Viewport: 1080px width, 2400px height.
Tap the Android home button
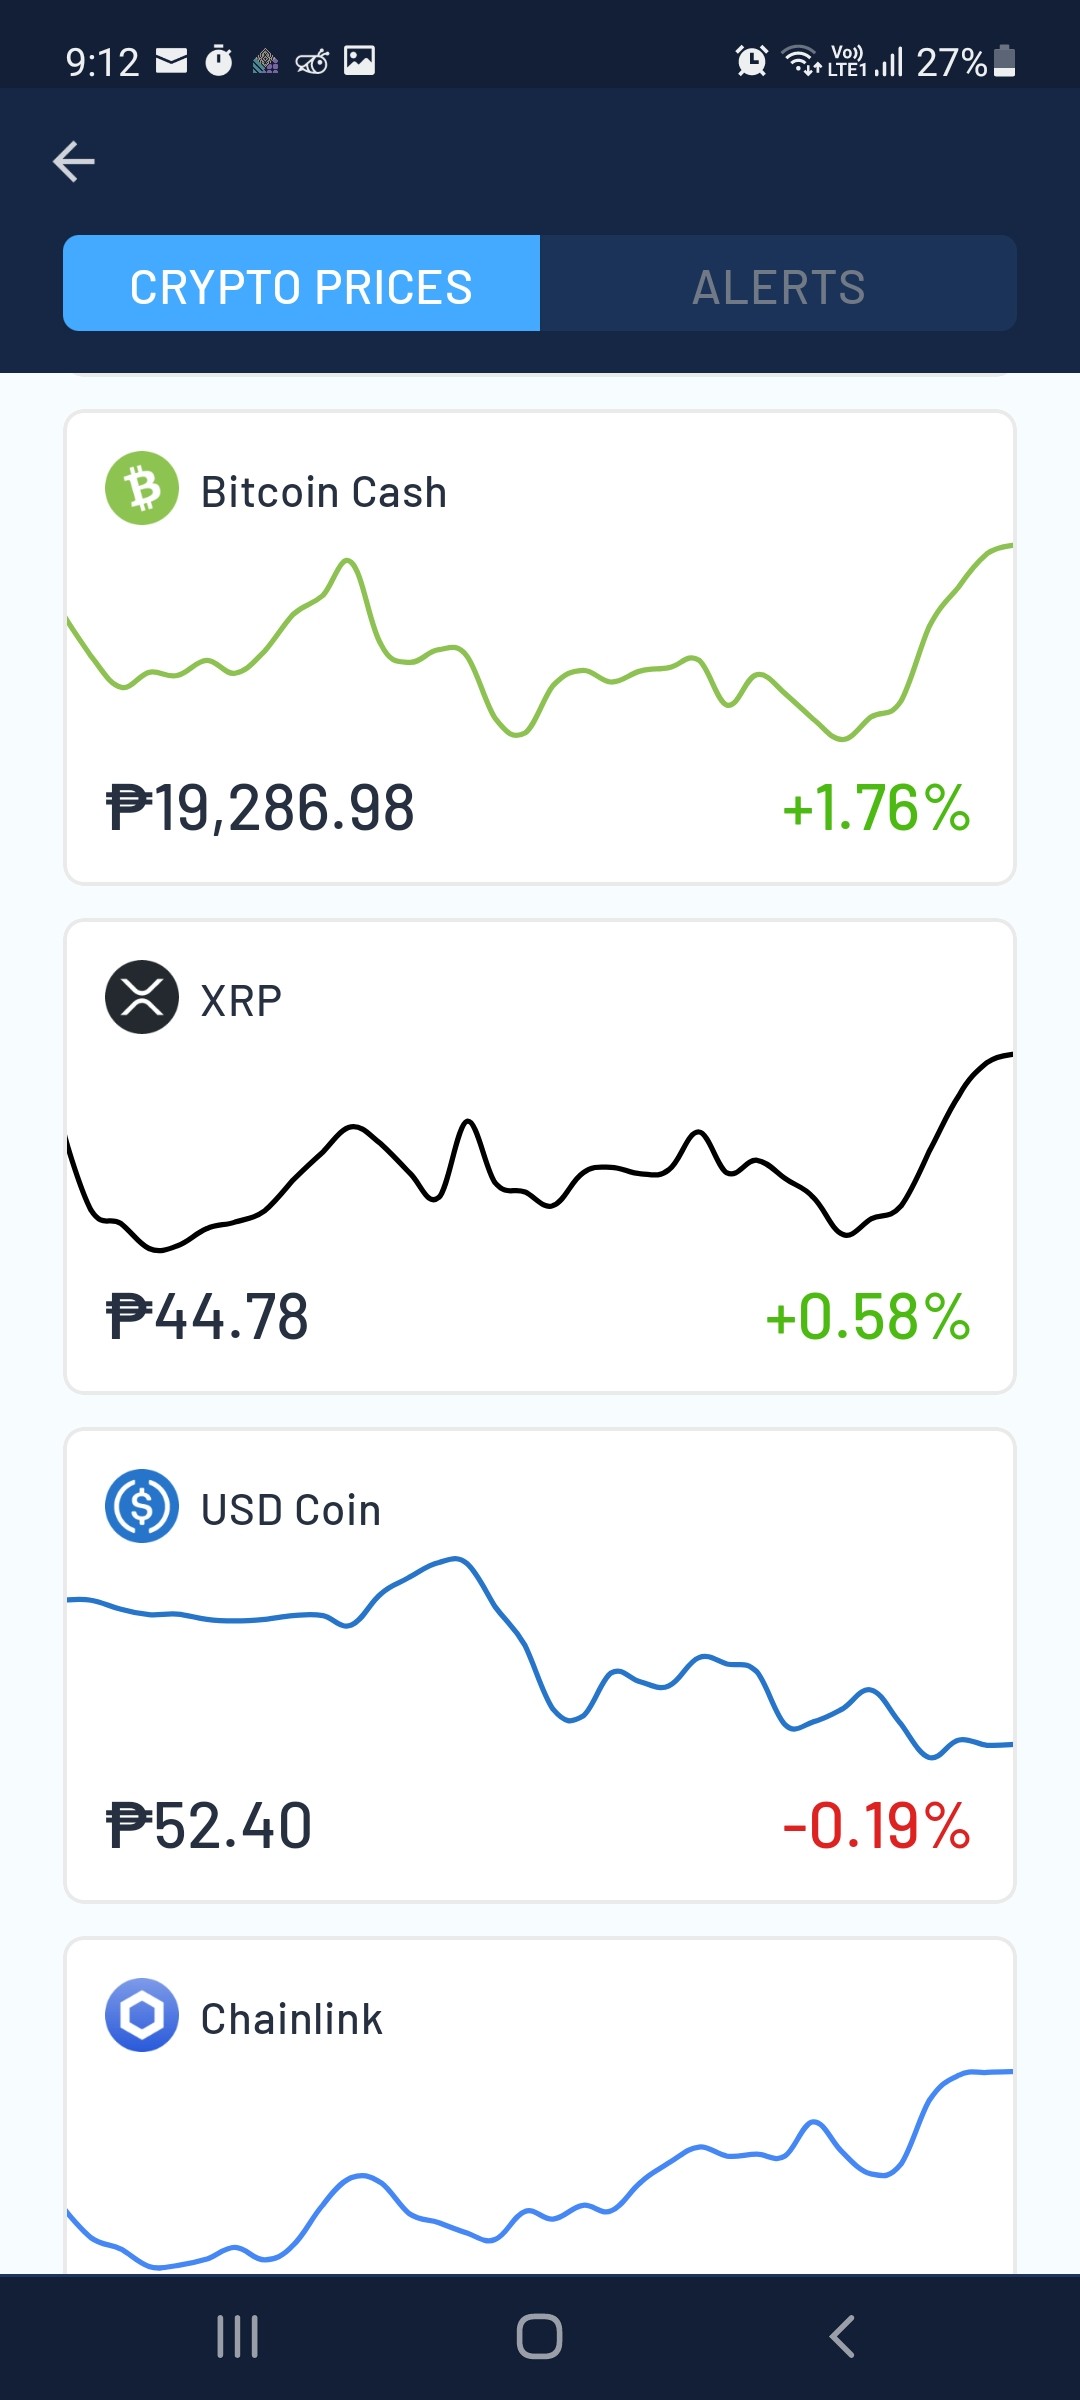tap(540, 2337)
